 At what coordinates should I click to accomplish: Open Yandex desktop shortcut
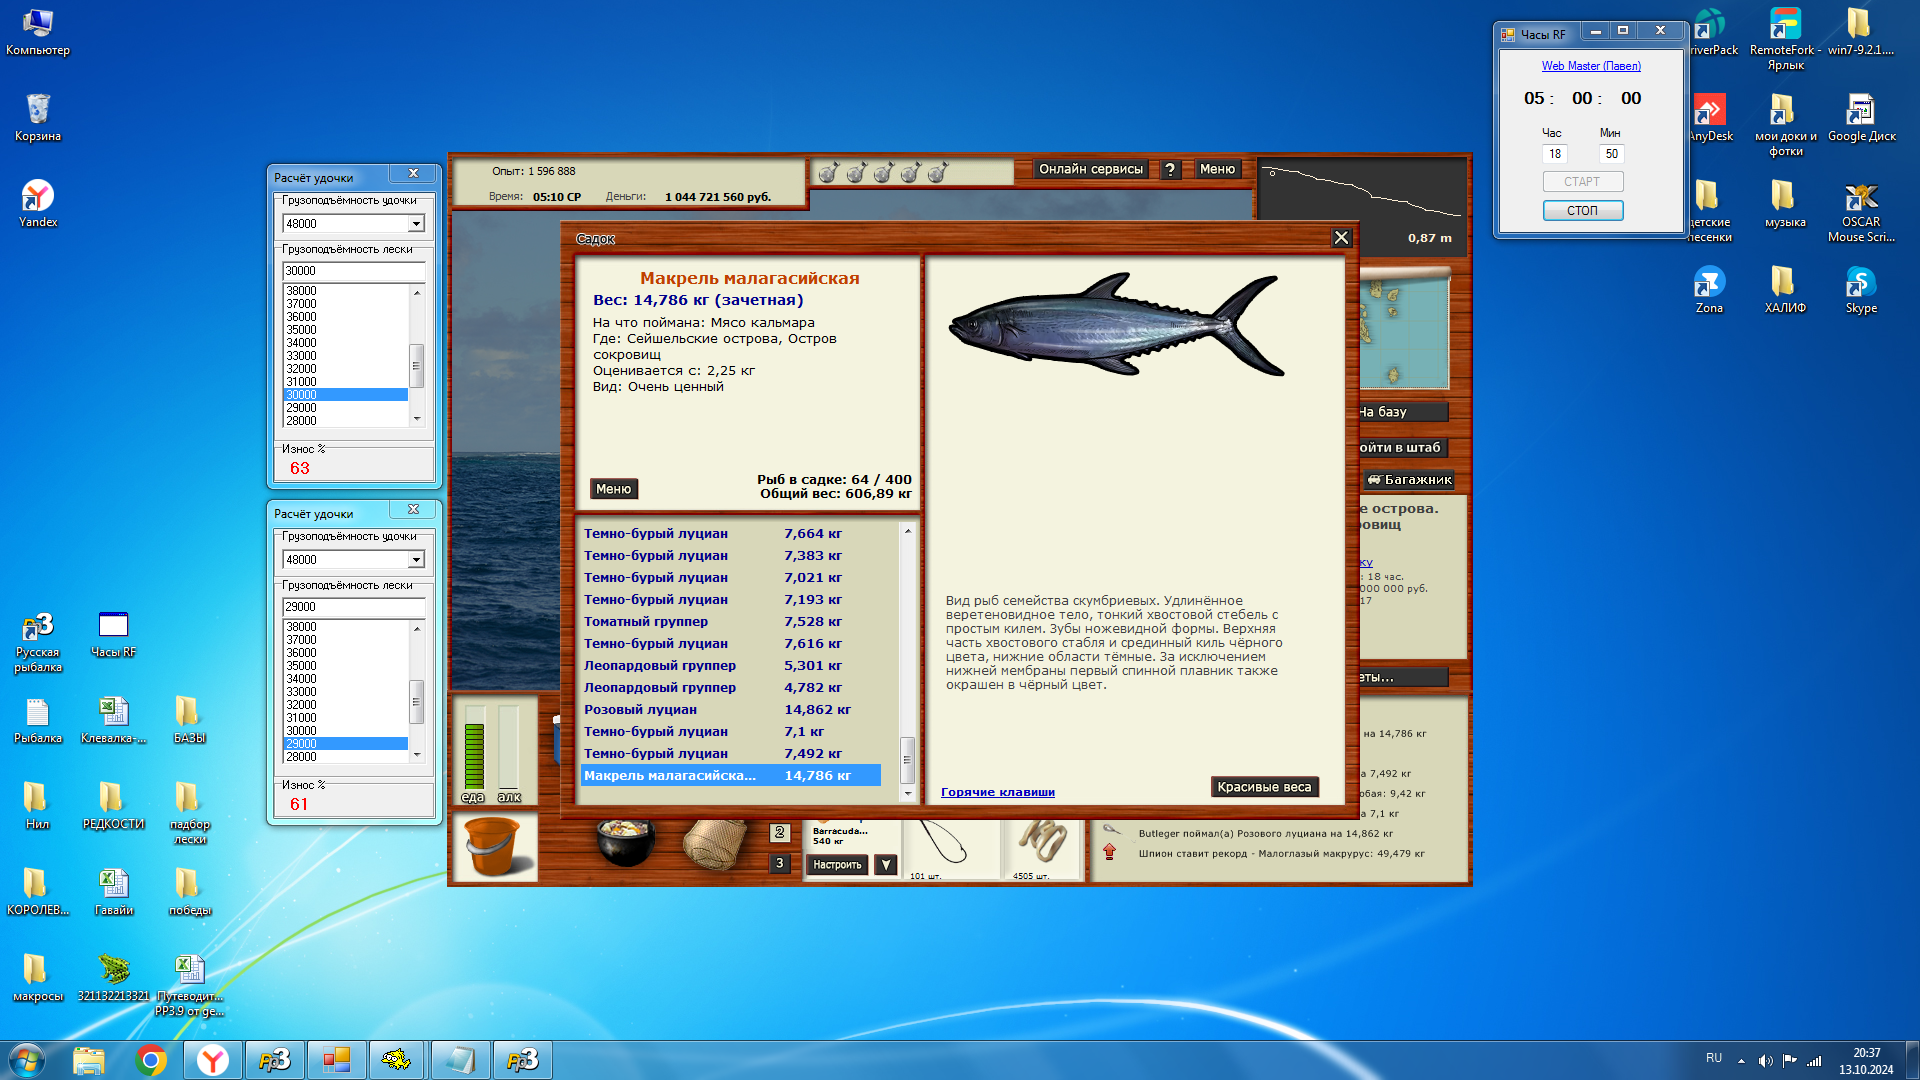pyautogui.click(x=38, y=204)
